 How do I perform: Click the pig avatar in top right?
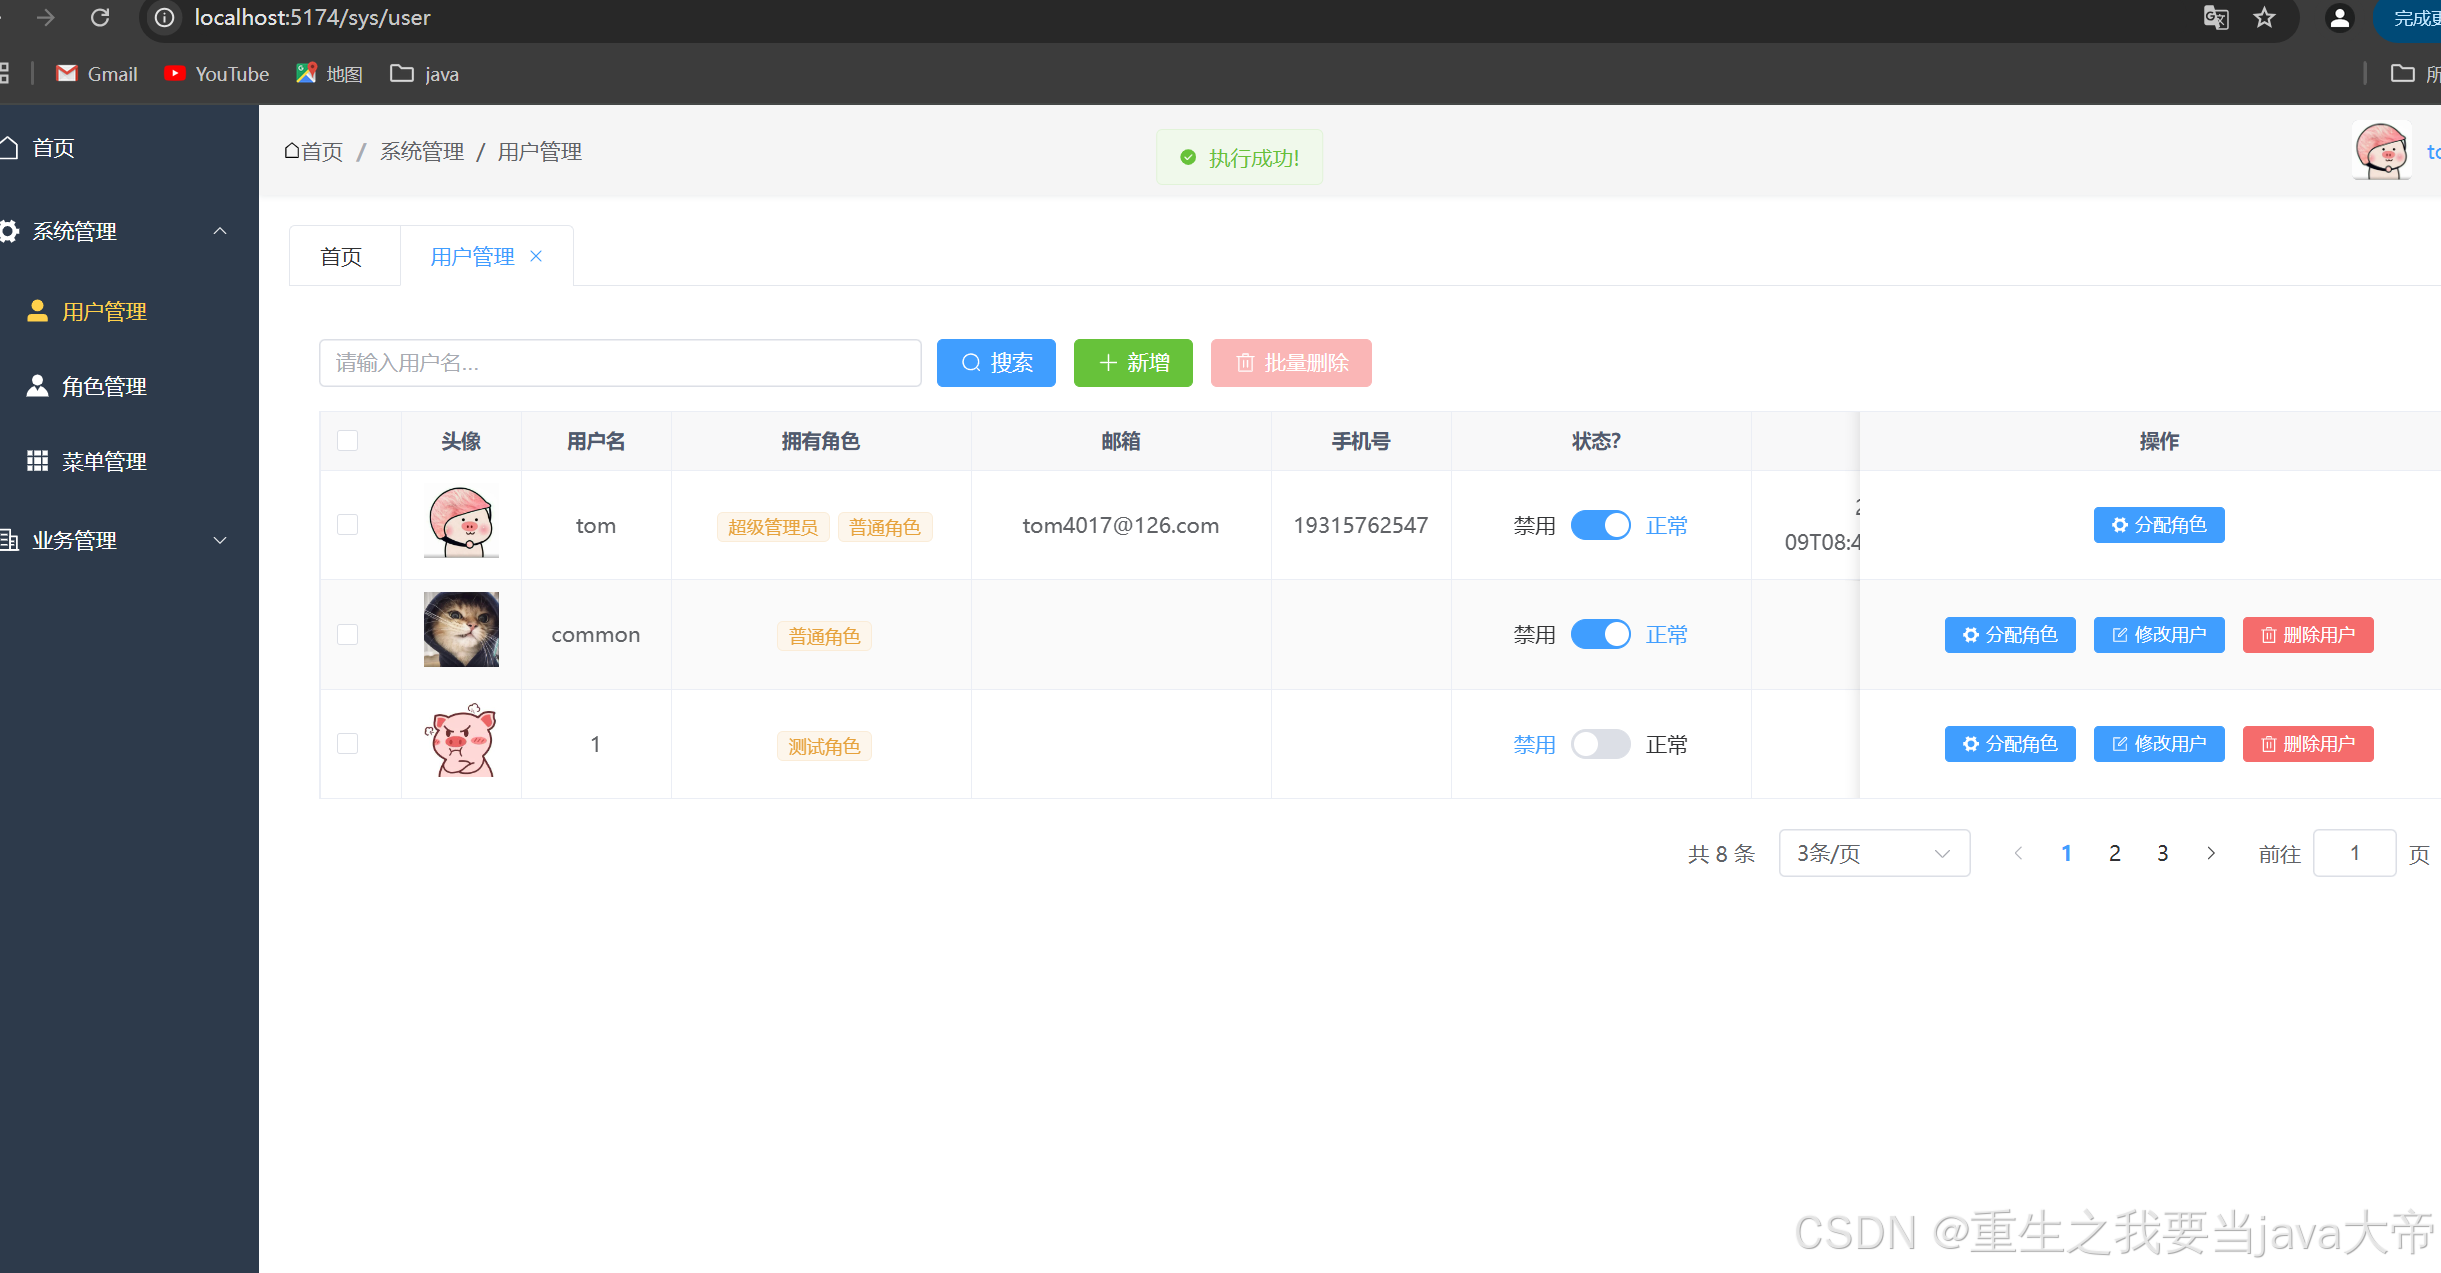[x=2382, y=151]
